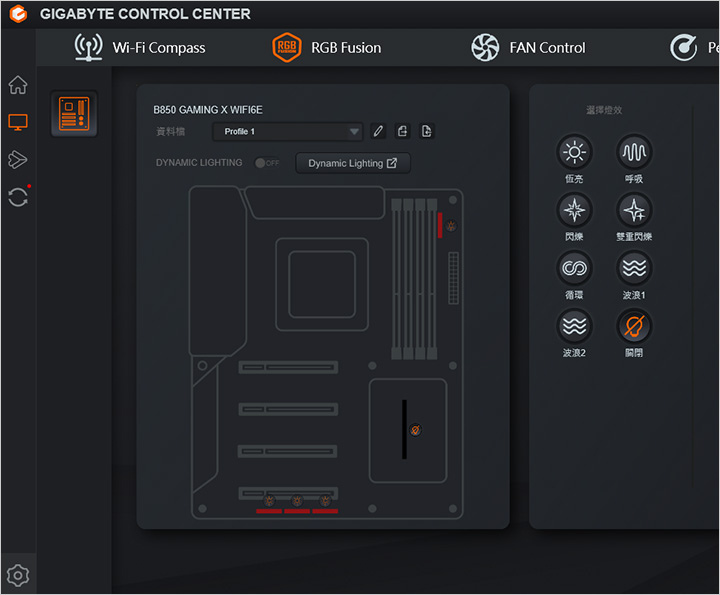Click the B850 GAMING X WIFI6E title
This screenshot has height=595, width=720.
click(x=208, y=110)
